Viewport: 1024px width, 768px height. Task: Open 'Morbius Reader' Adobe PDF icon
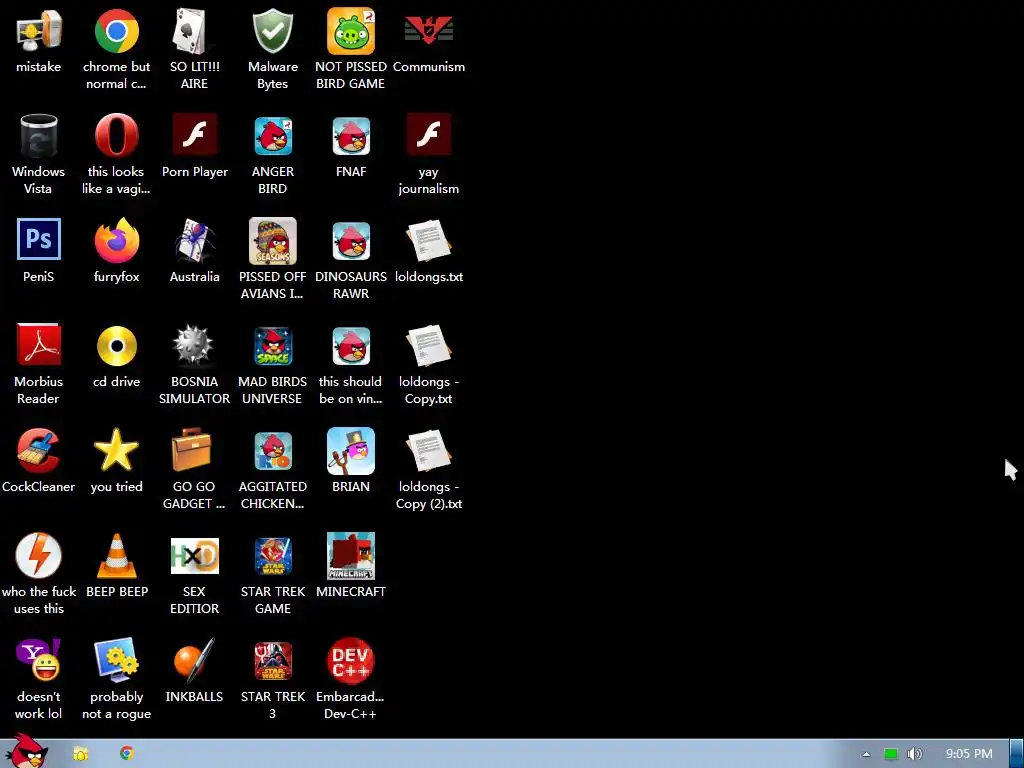point(39,344)
